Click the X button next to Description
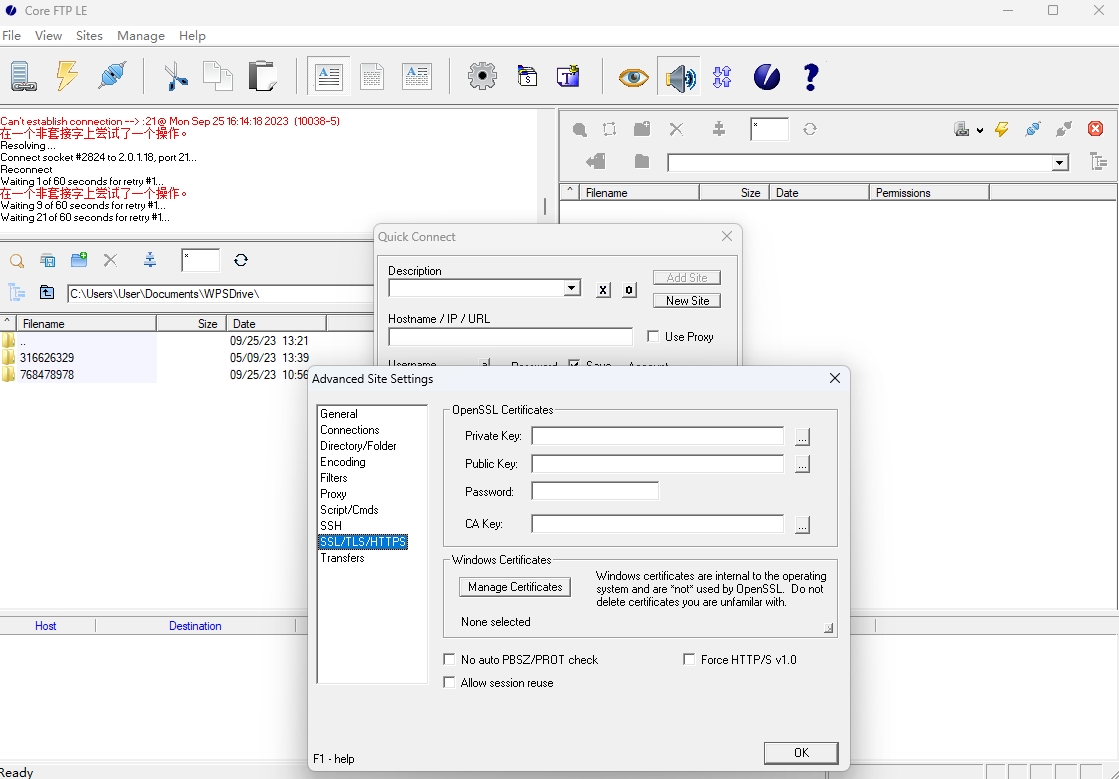The image size is (1119, 779). pyautogui.click(x=603, y=290)
